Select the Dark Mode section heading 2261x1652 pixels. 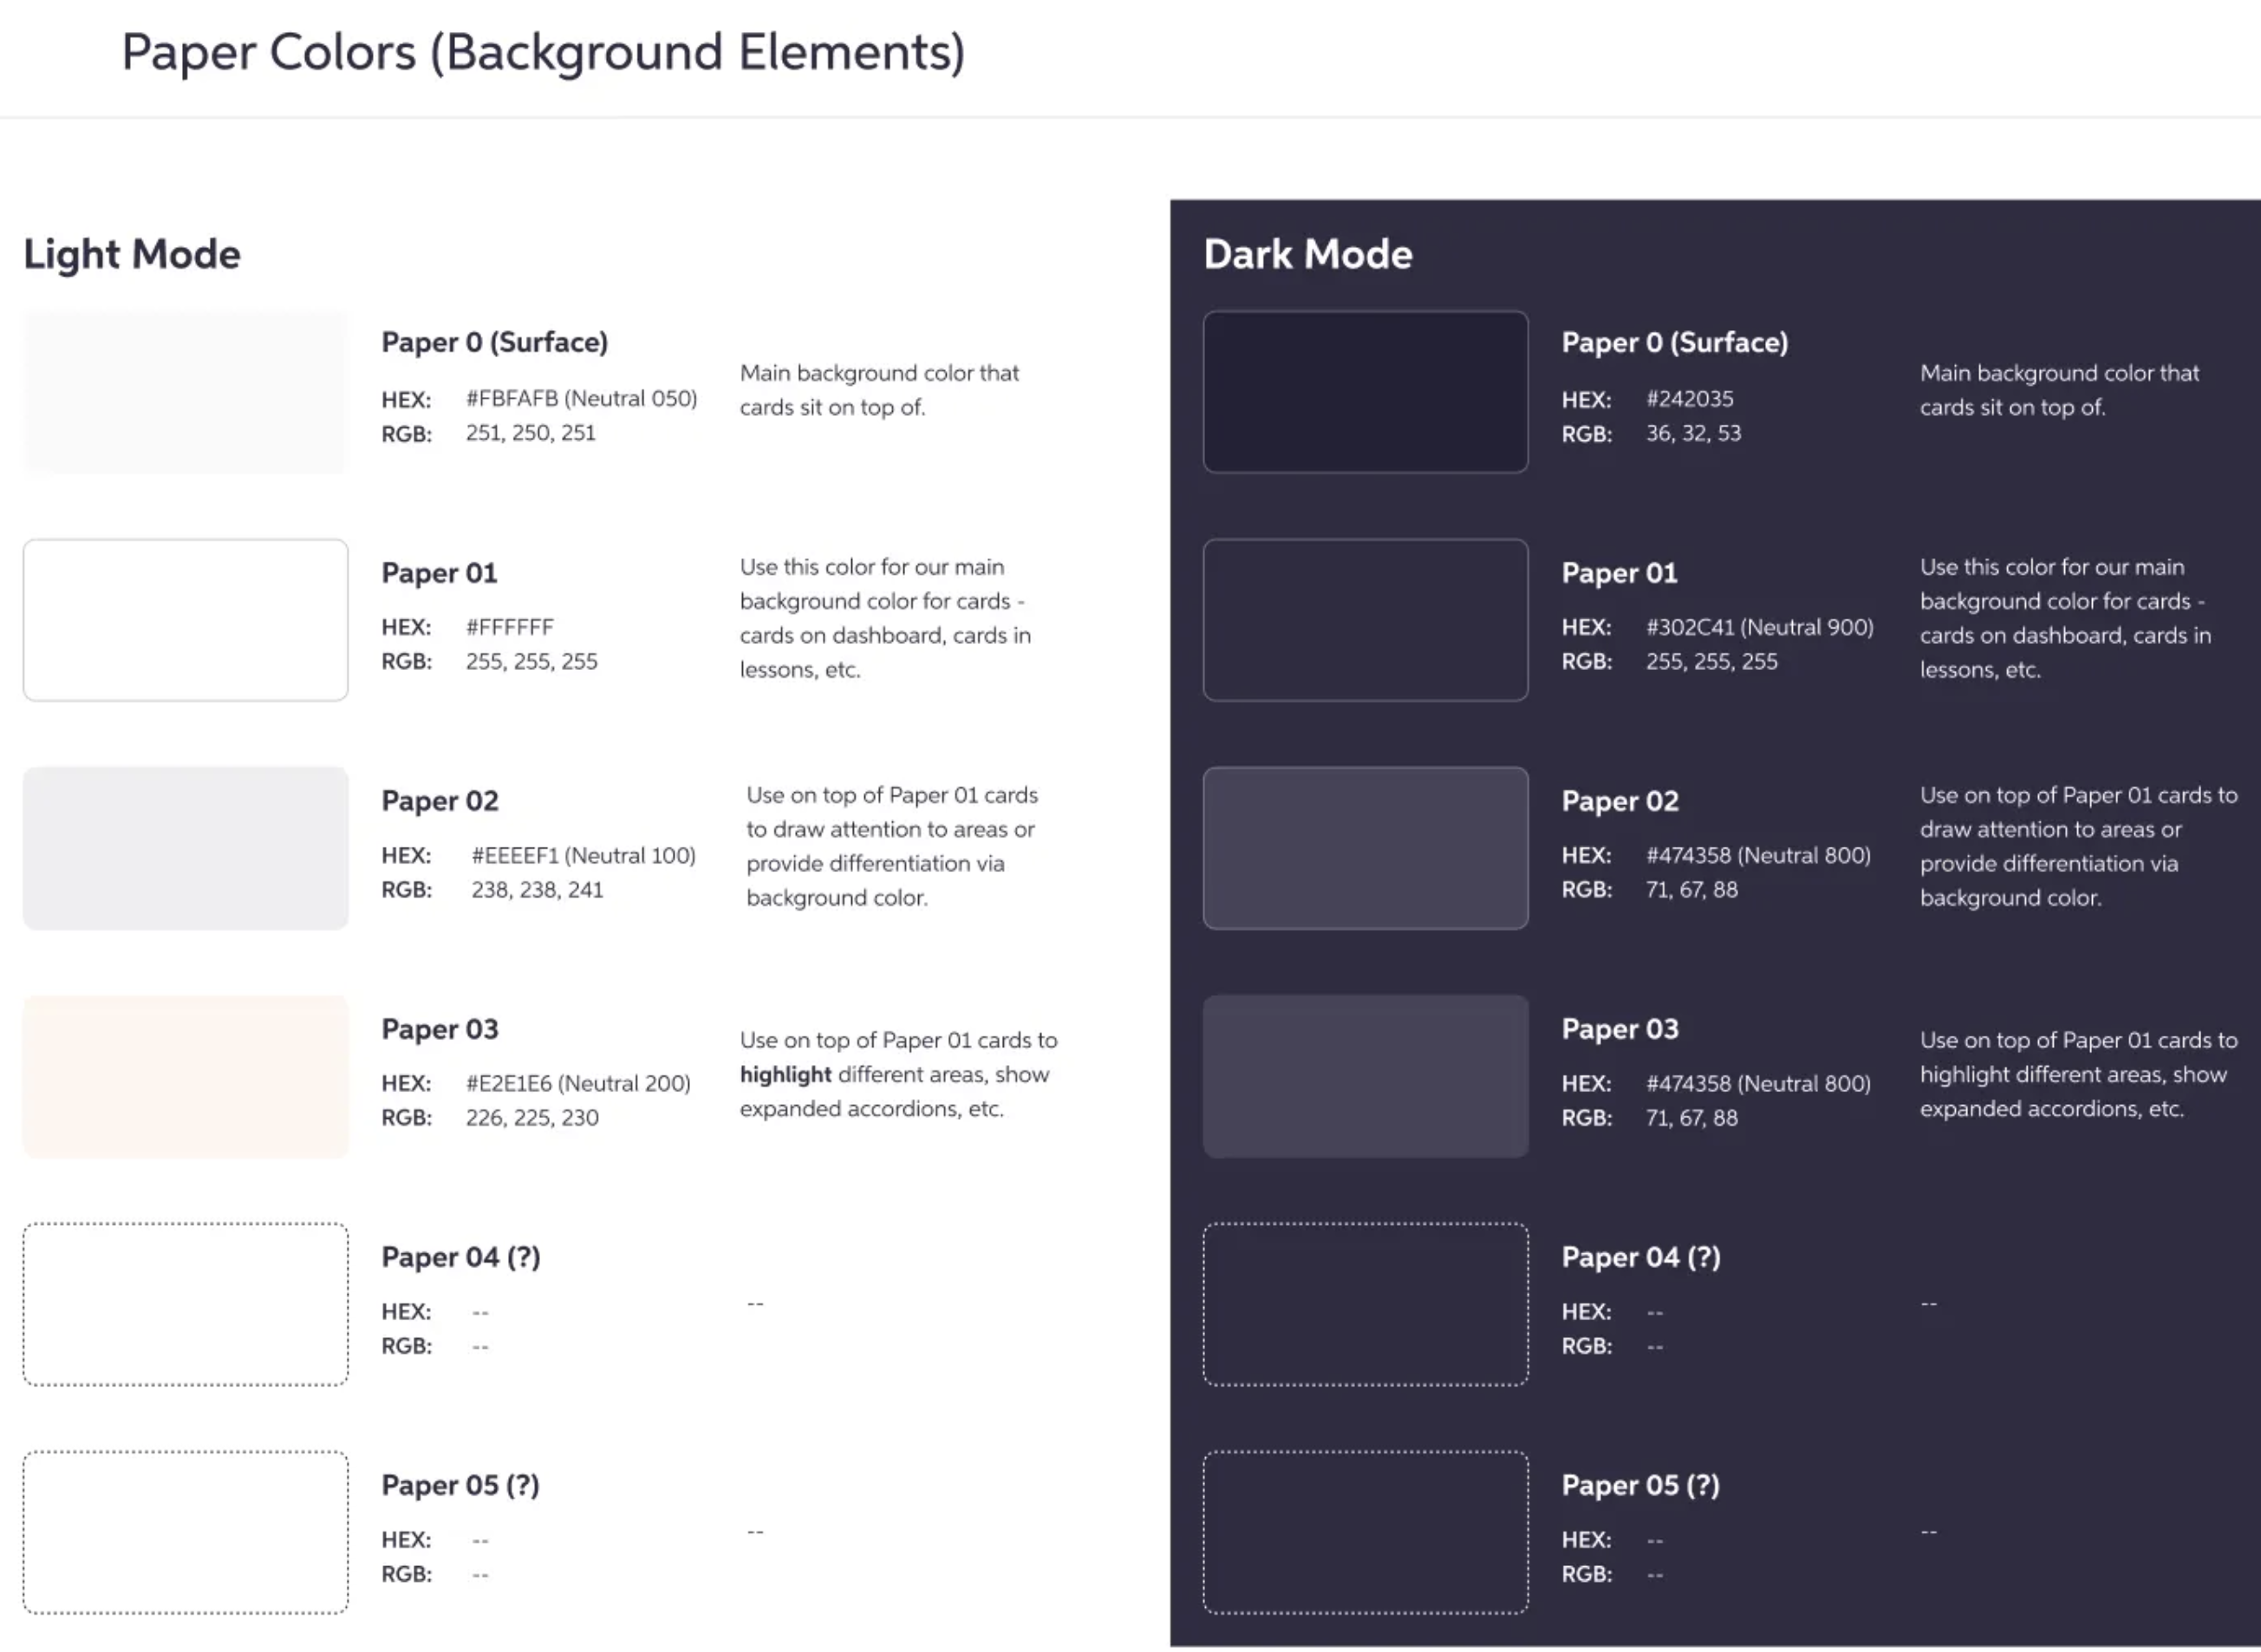tap(1308, 254)
